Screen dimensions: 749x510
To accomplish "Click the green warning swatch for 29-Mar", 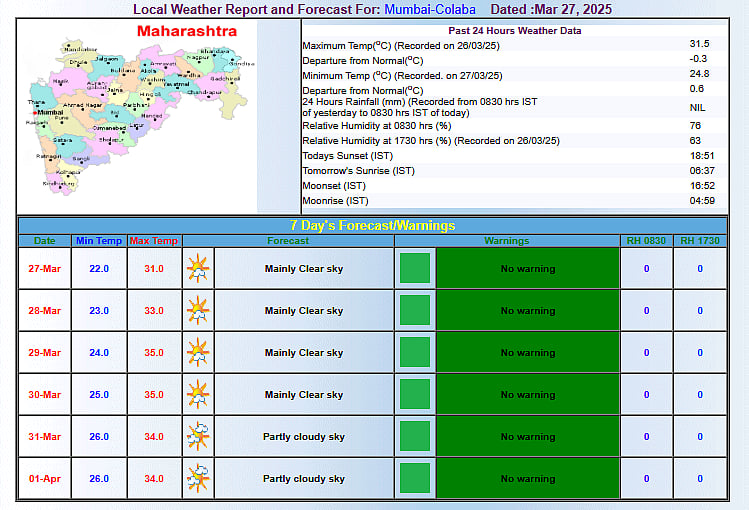I will pyautogui.click(x=415, y=352).
